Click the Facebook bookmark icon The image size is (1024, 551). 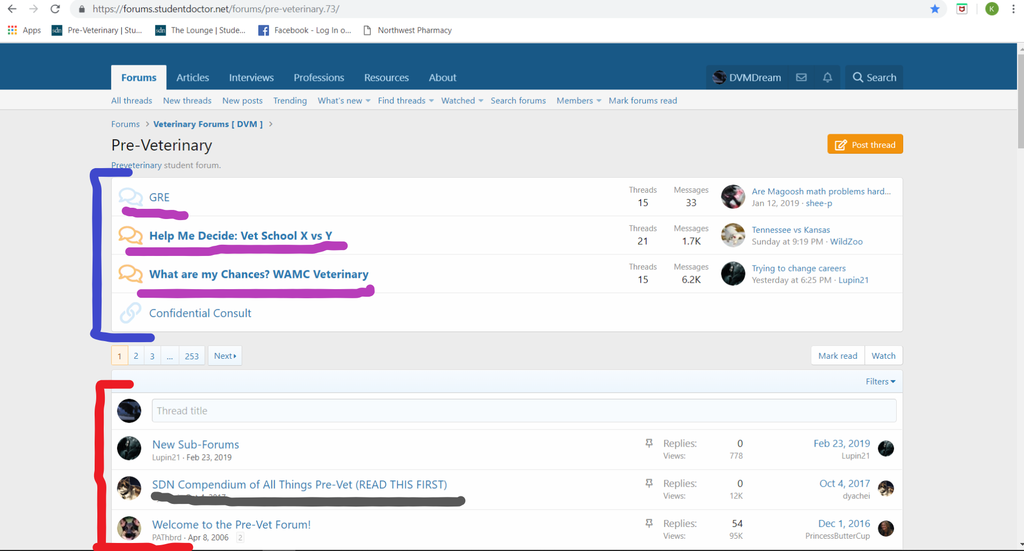[264, 30]
